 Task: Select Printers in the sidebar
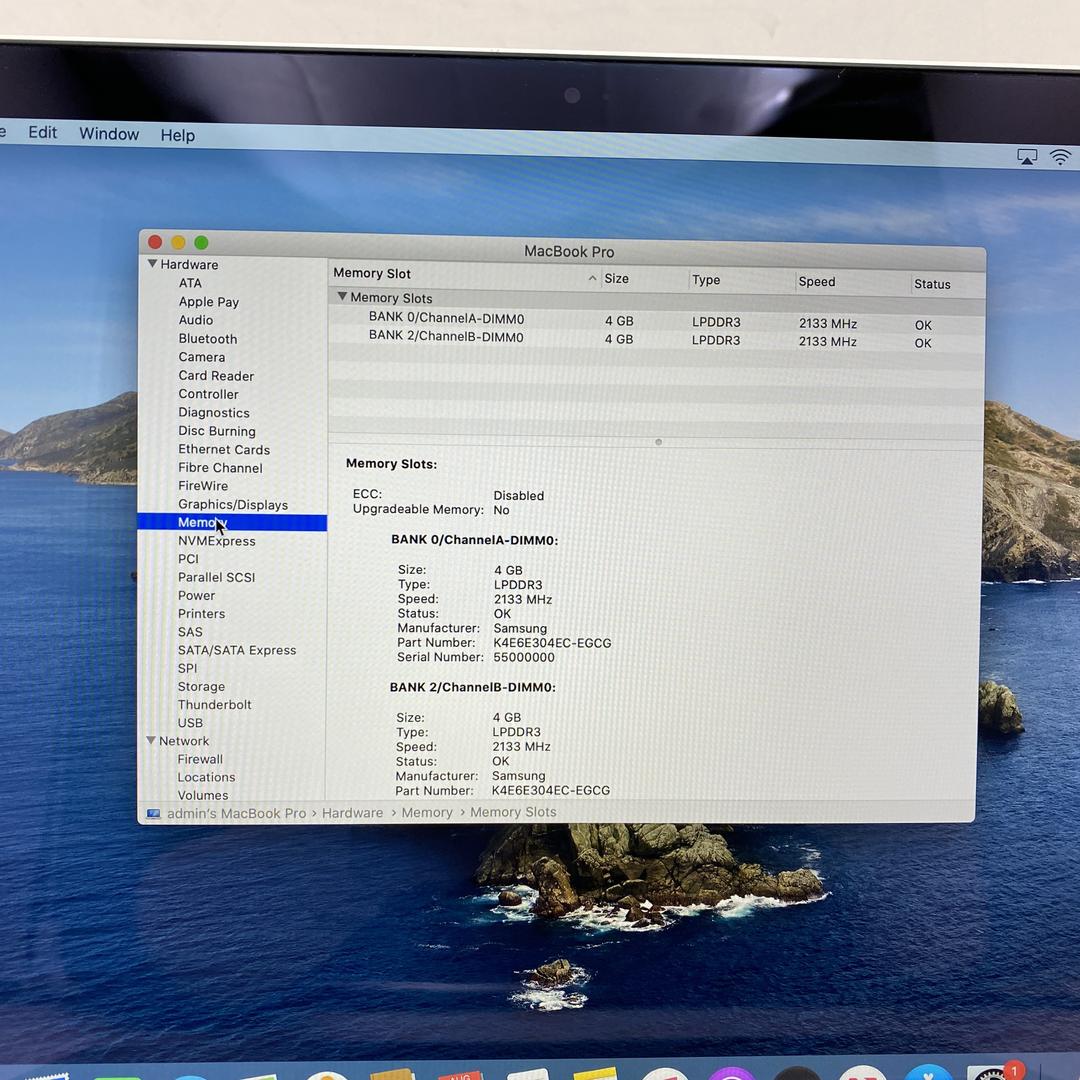(x=201, y=614)
